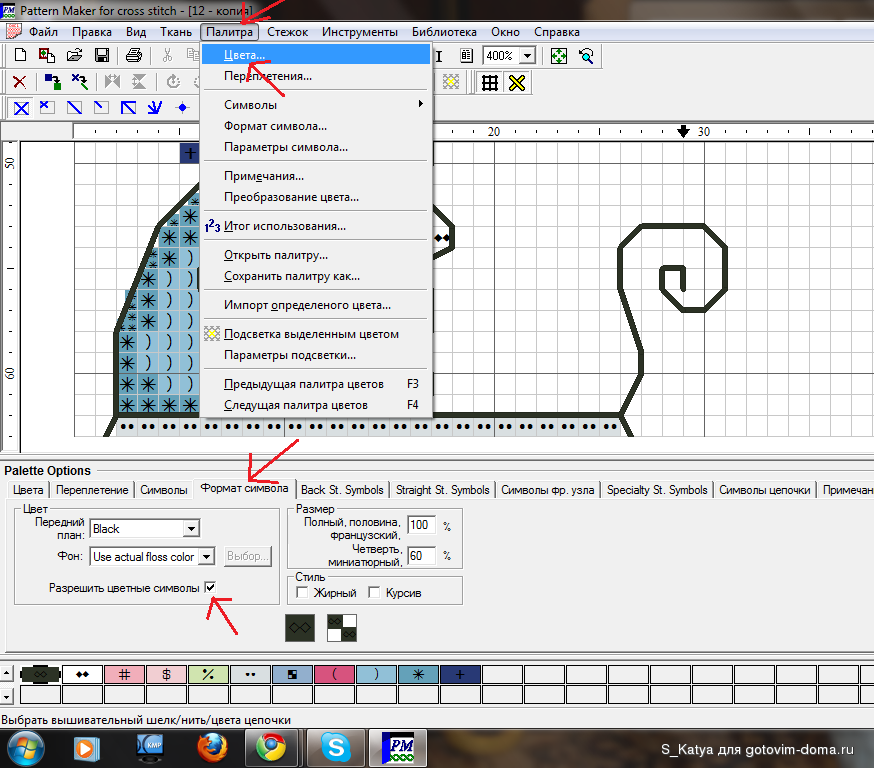Choose Подсветка выделенным цветом menu entry
The width and height of the screenshot is (874, 768).
(x=316, y=334)
